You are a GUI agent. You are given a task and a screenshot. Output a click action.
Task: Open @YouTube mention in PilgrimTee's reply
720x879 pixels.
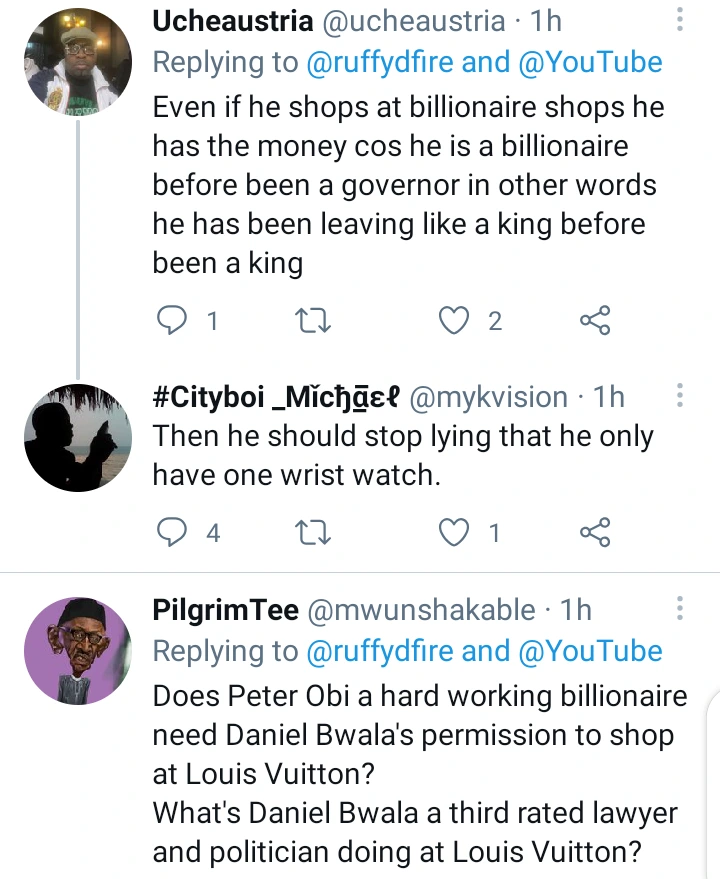pyautogui.click(x=591, y=651)
